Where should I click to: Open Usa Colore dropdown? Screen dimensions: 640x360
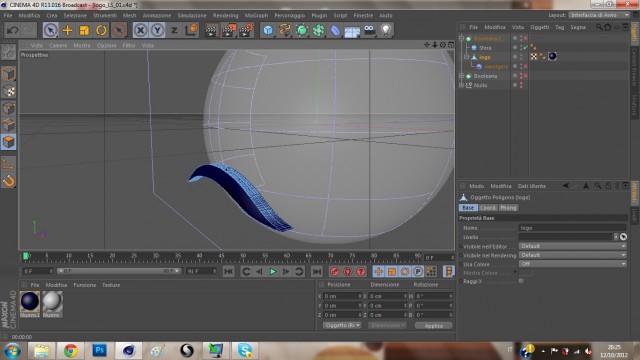[573, 264]
